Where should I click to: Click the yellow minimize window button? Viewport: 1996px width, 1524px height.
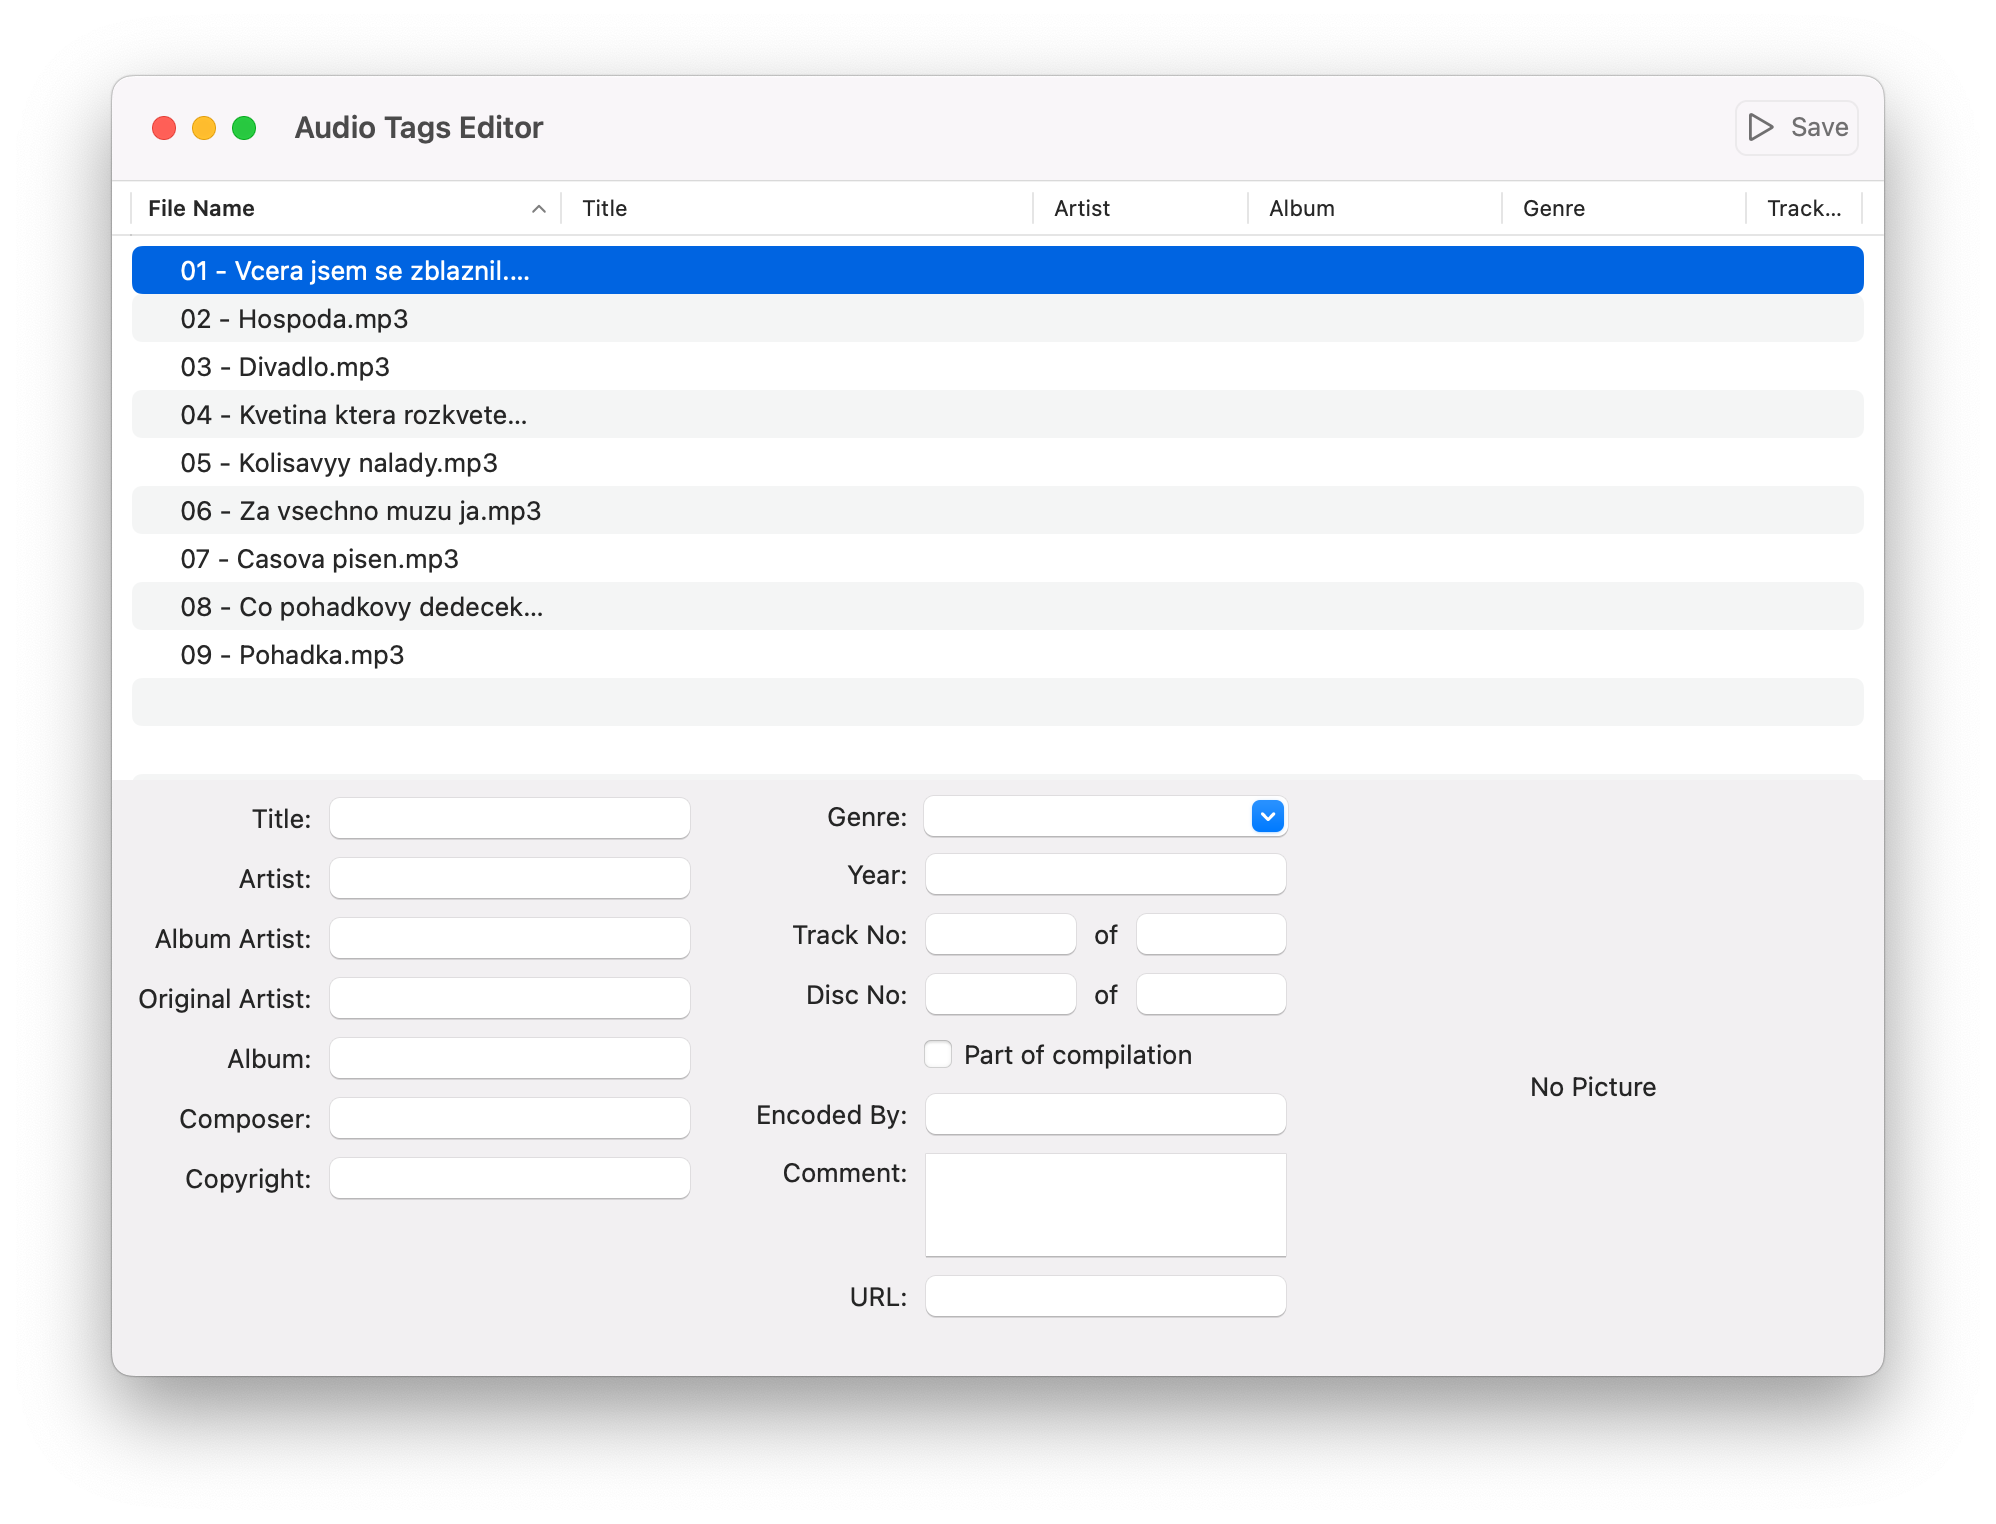click(x=204, y=128)
